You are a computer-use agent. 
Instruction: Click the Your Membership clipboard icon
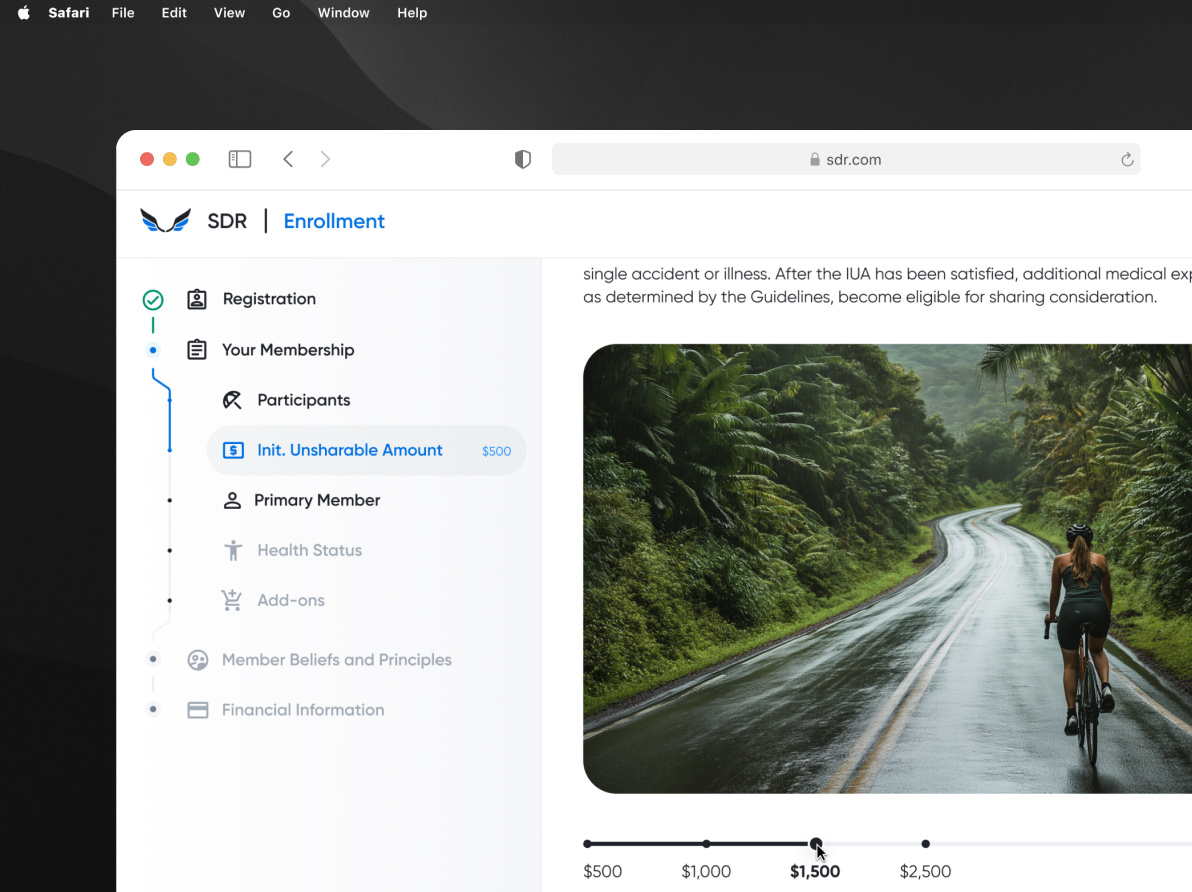[x=197, y=350]
